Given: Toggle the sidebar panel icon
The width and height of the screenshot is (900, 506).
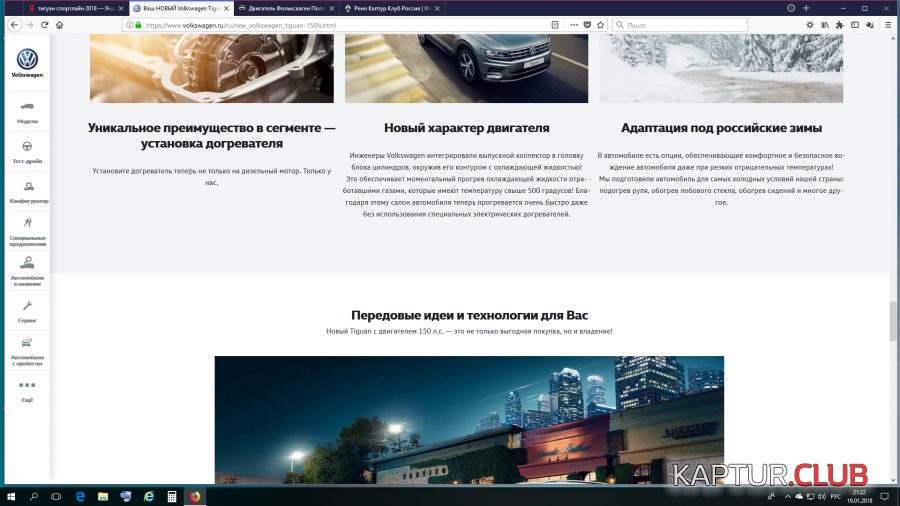Looking at the screenshot, I should 855,25.
